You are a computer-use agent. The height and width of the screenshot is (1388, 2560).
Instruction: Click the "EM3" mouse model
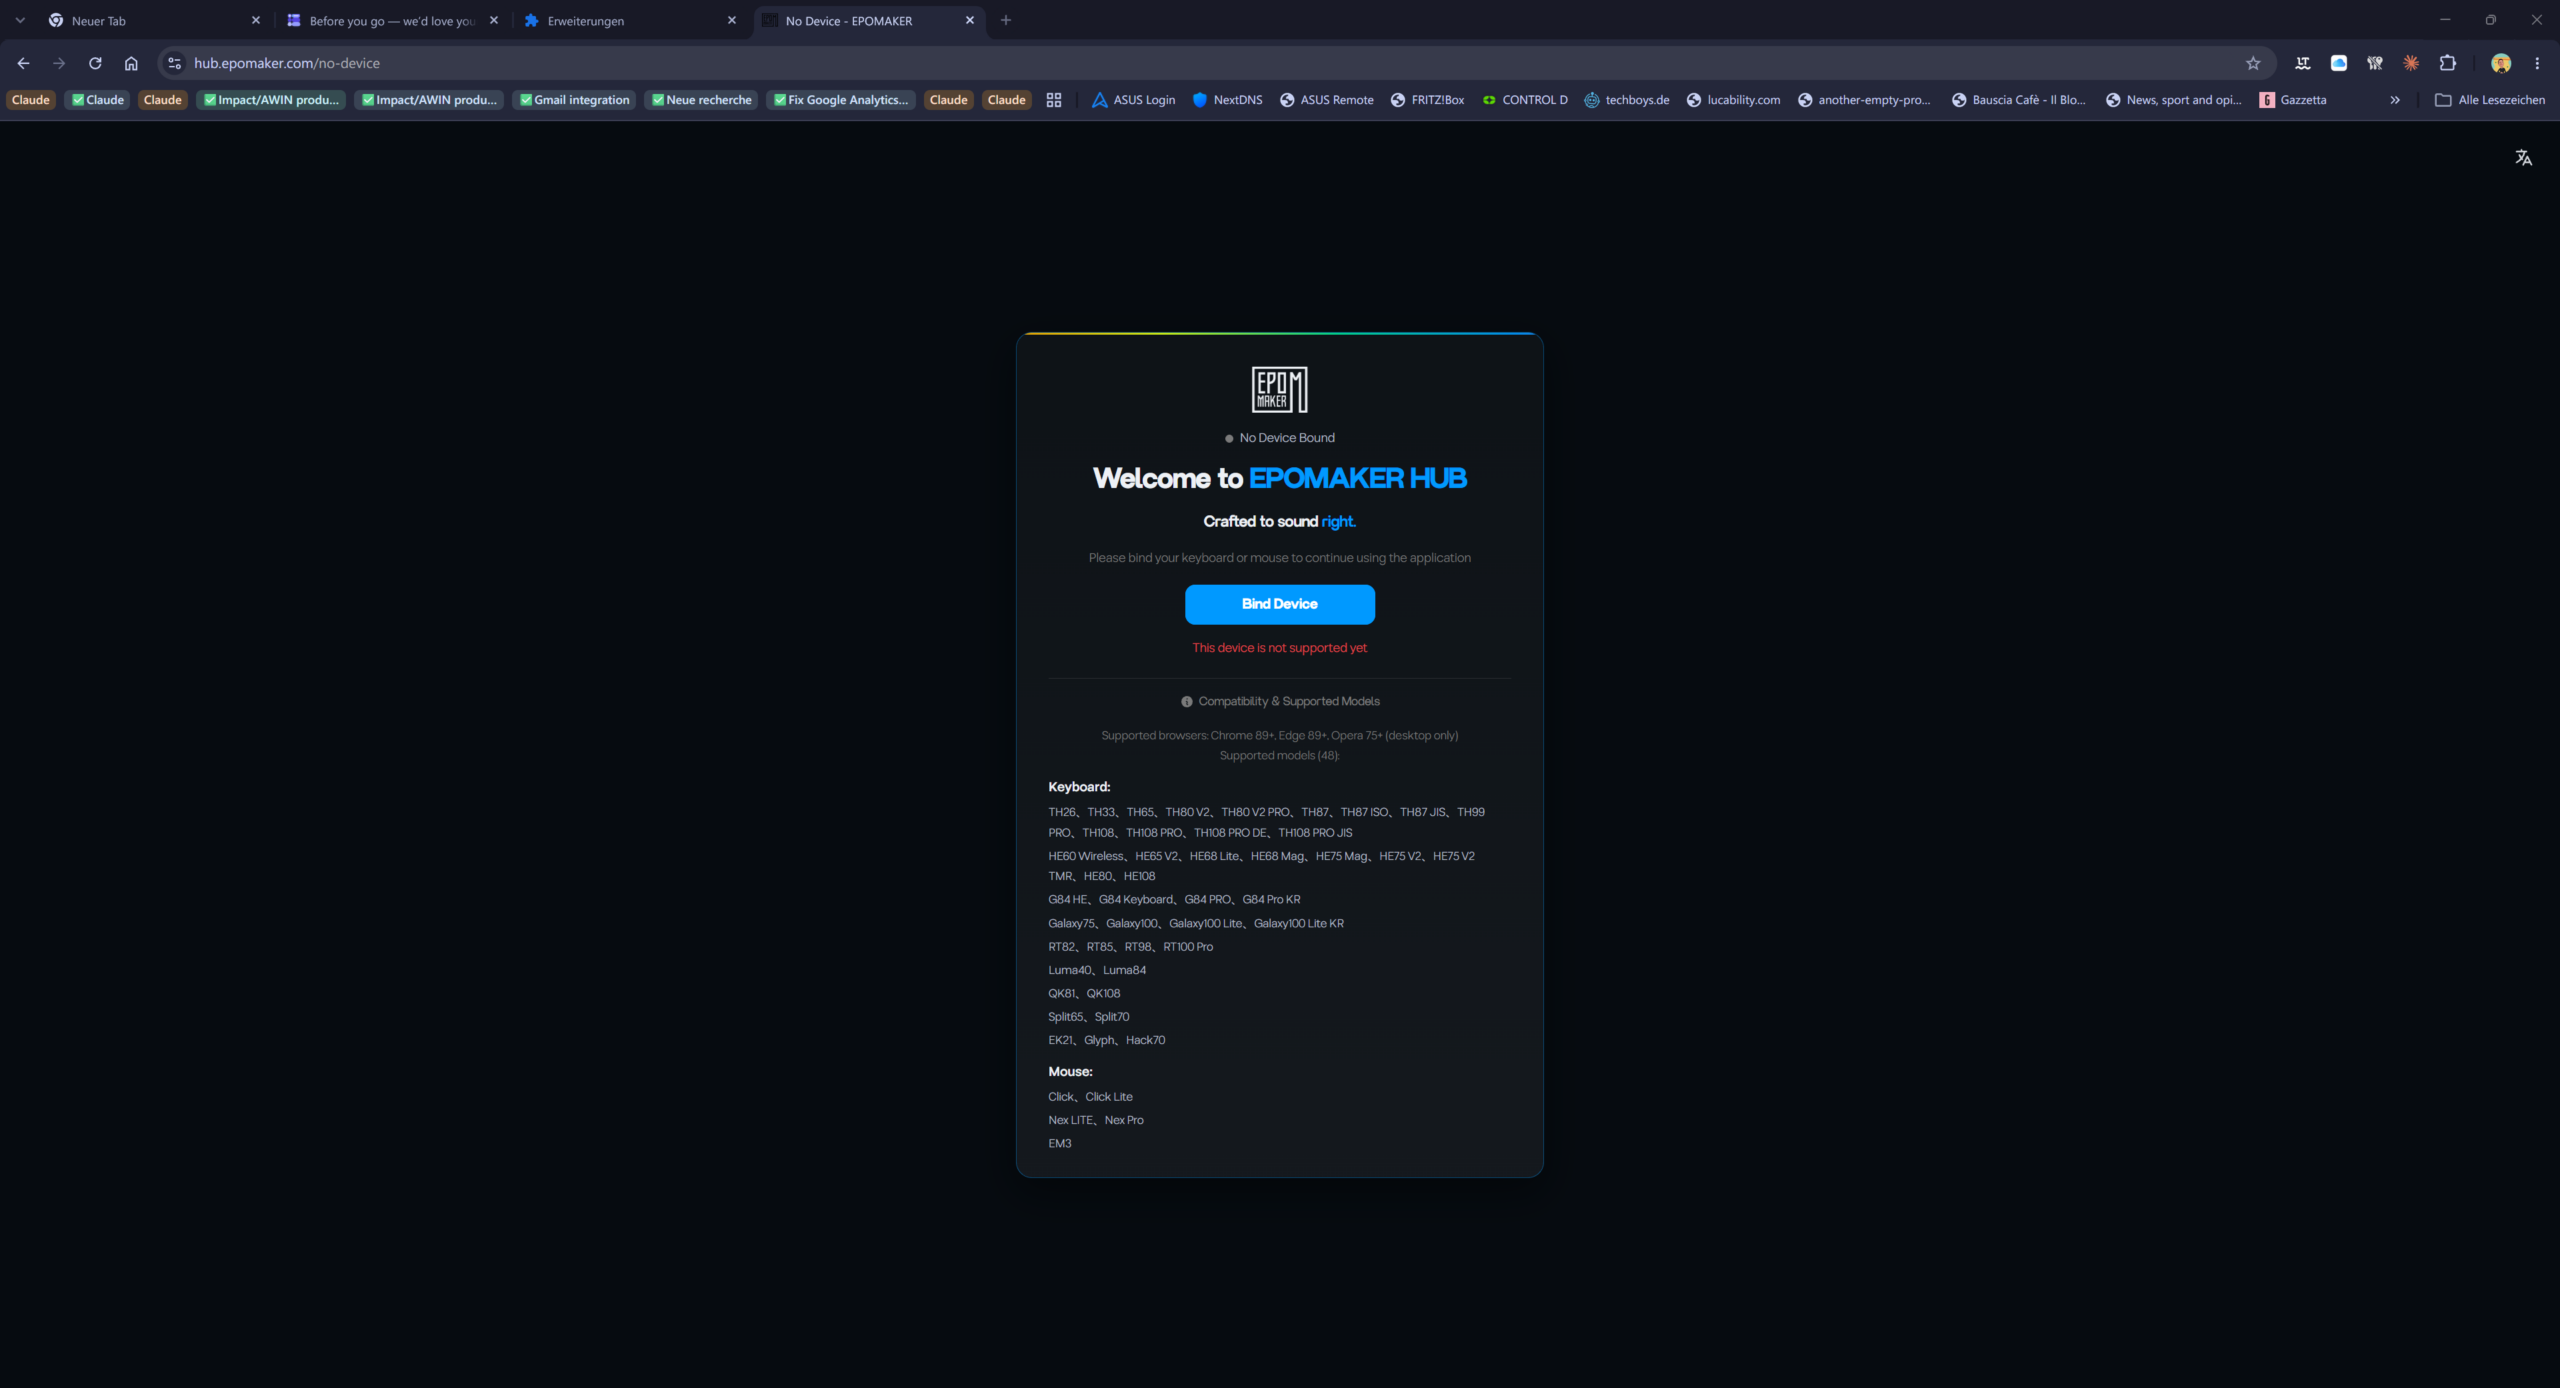pyautogui.click(x=1060, y=1144)
